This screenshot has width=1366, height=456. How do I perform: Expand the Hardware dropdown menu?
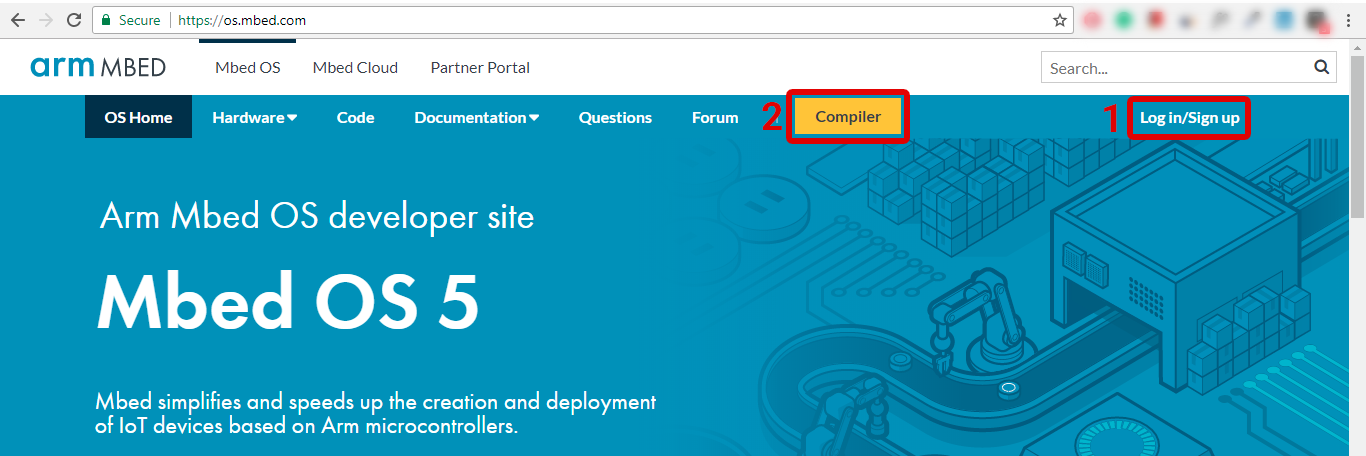254,118
